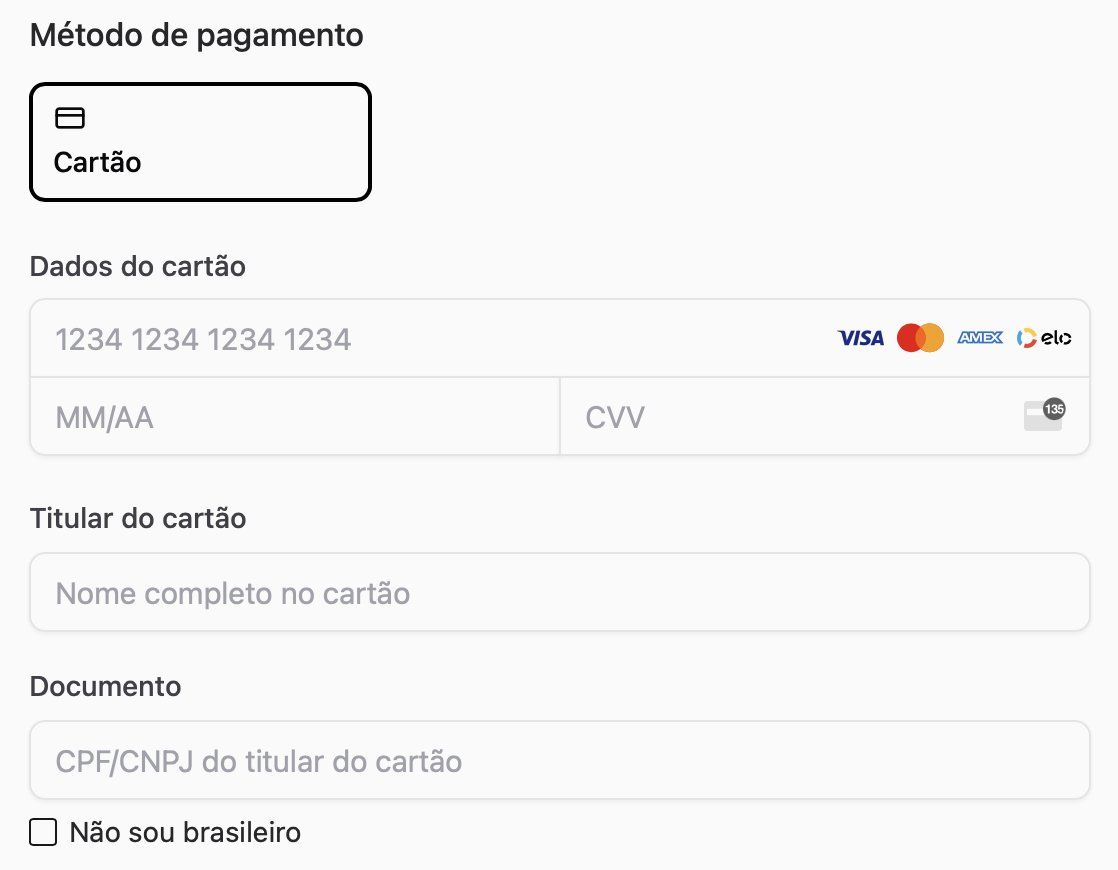
Task: Select the Cartão payment method
Action: point(200,142)
